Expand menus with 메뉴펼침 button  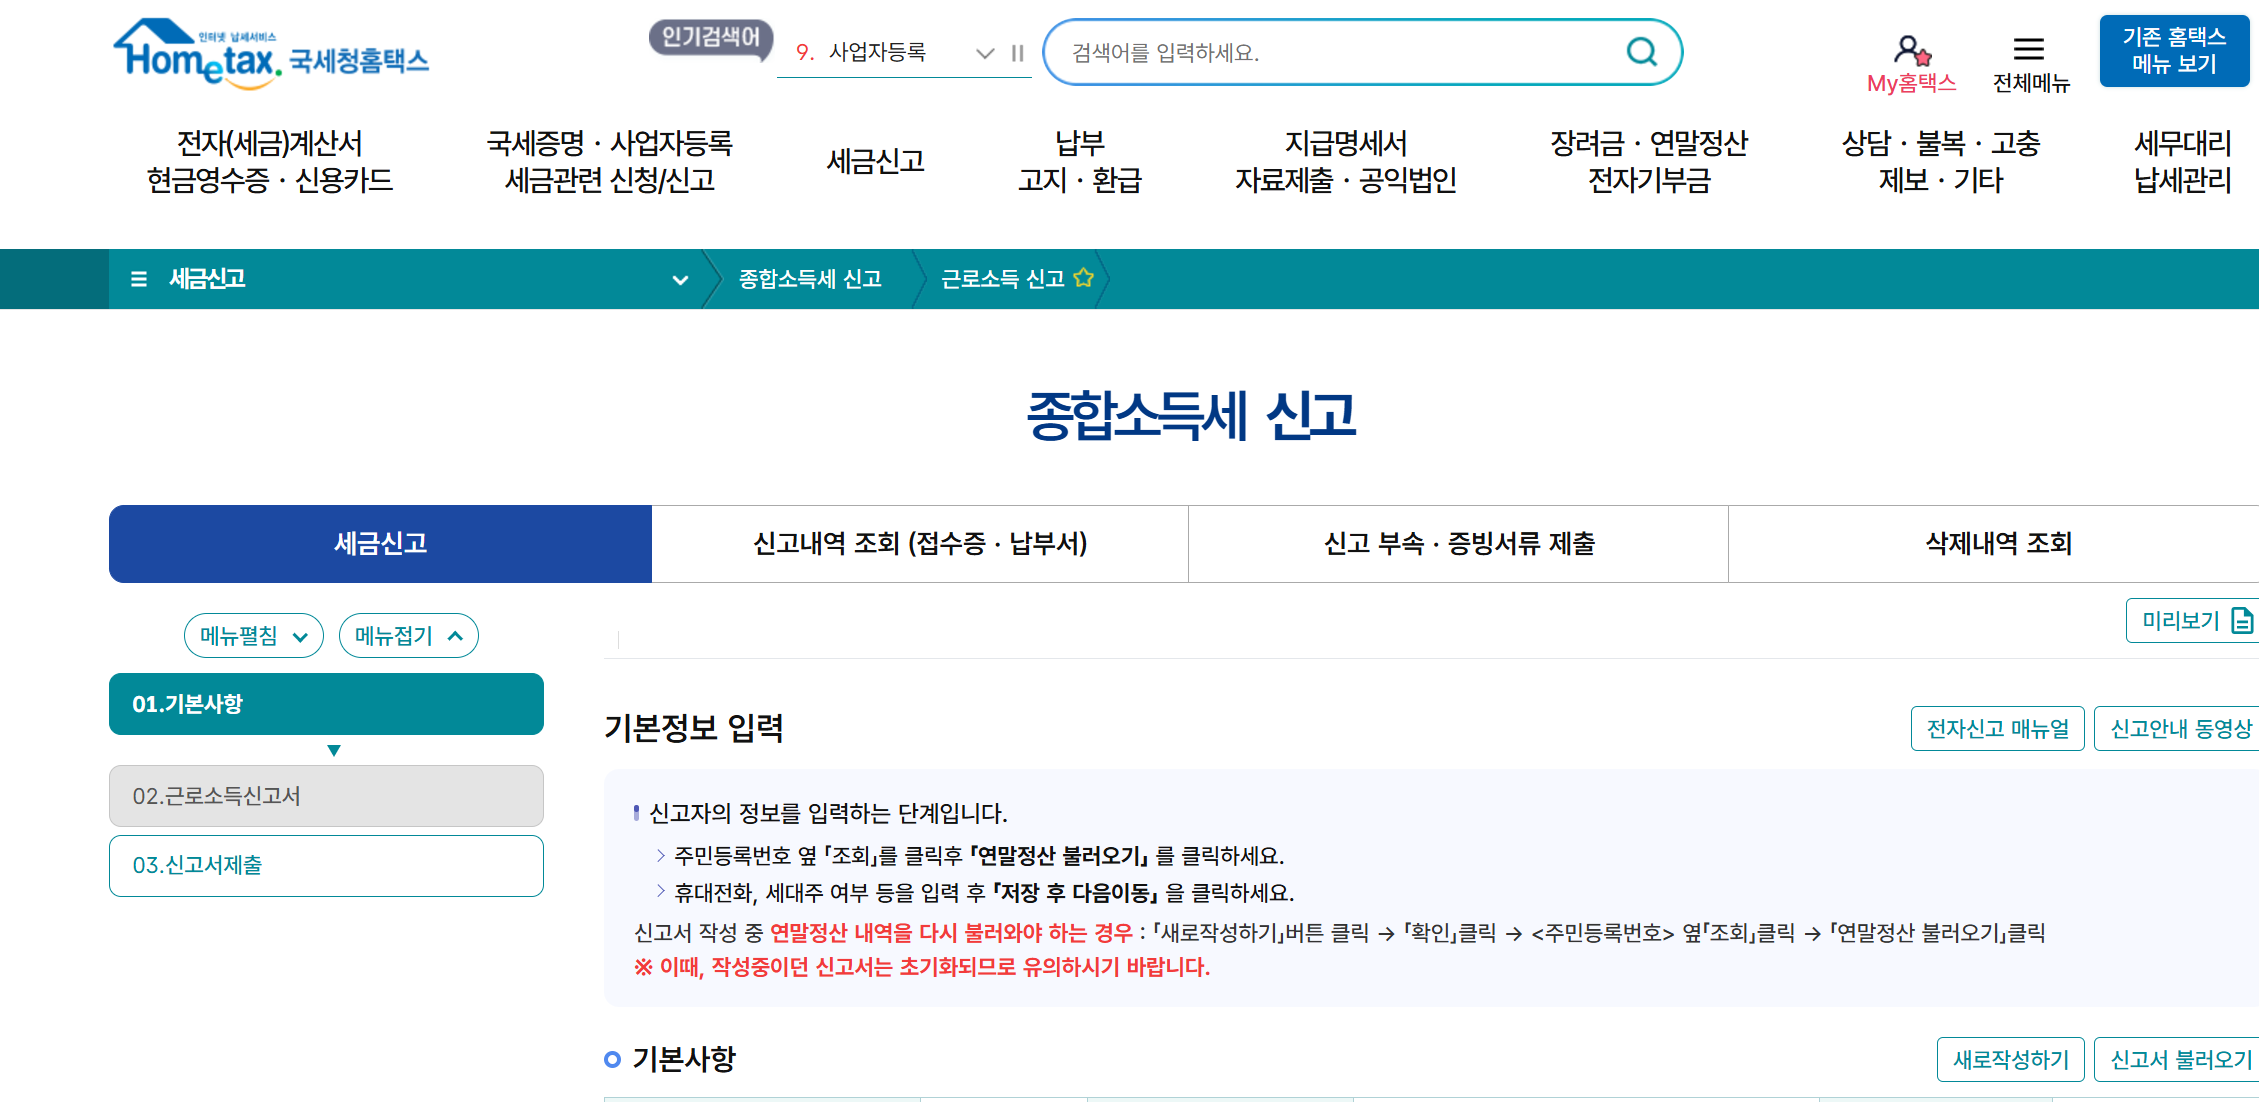[254, 636]
